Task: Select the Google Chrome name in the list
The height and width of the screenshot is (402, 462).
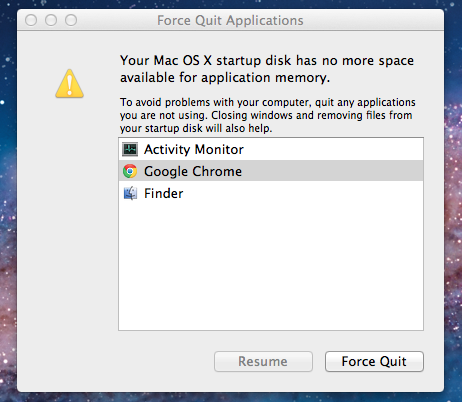Action: 193,171
